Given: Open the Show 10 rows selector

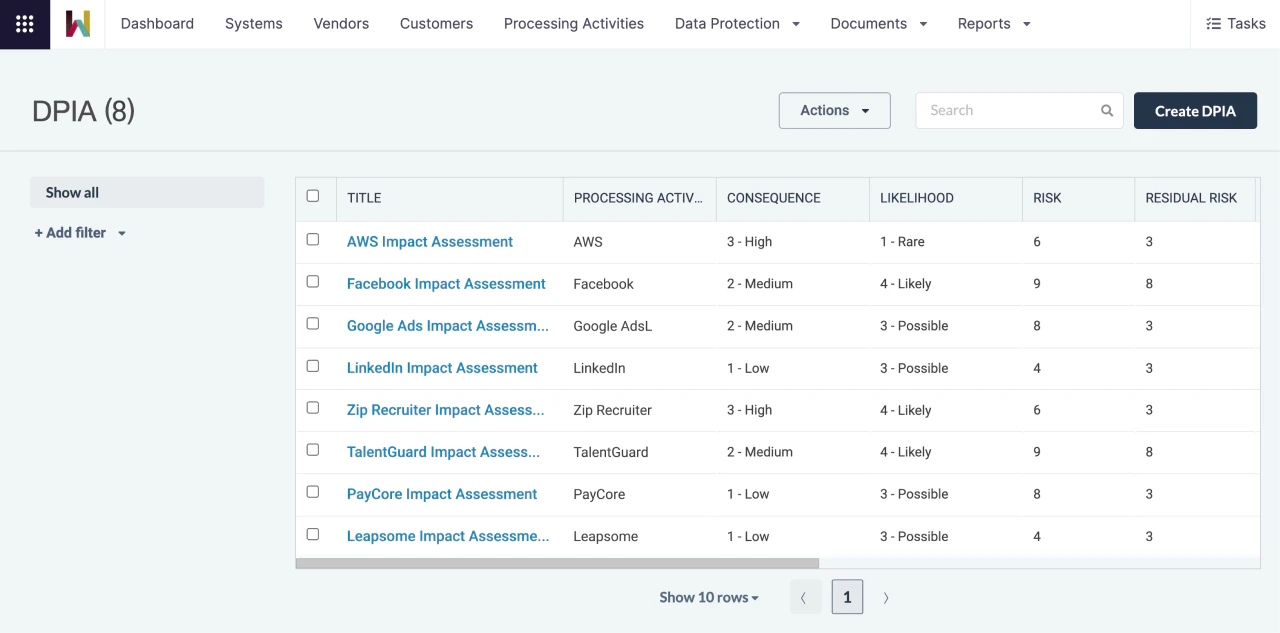Looking at the screenshot, I should (x=708, y=598).
